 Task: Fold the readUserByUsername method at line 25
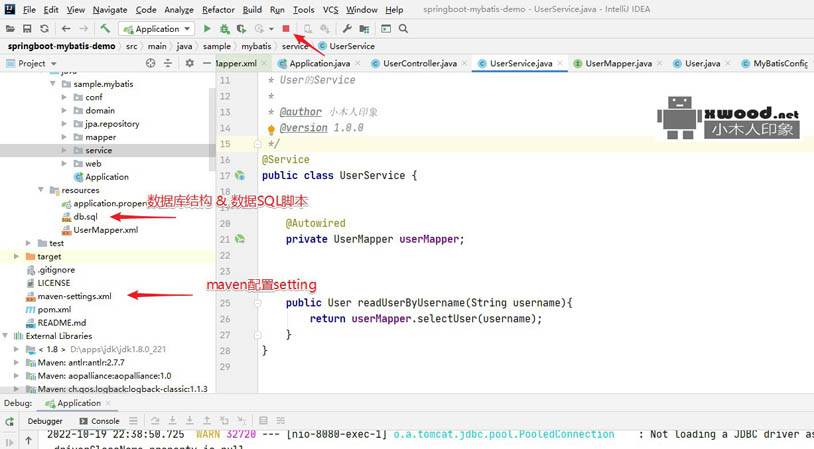click(257, 303)
